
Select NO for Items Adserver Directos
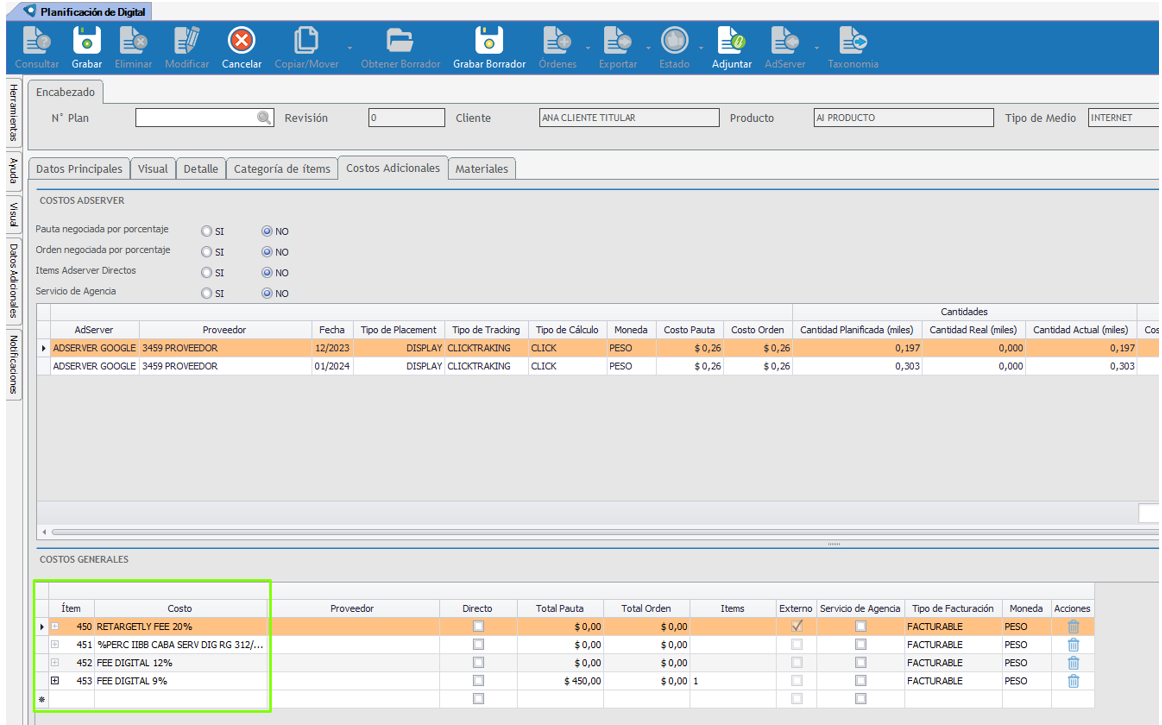[267, 273]
